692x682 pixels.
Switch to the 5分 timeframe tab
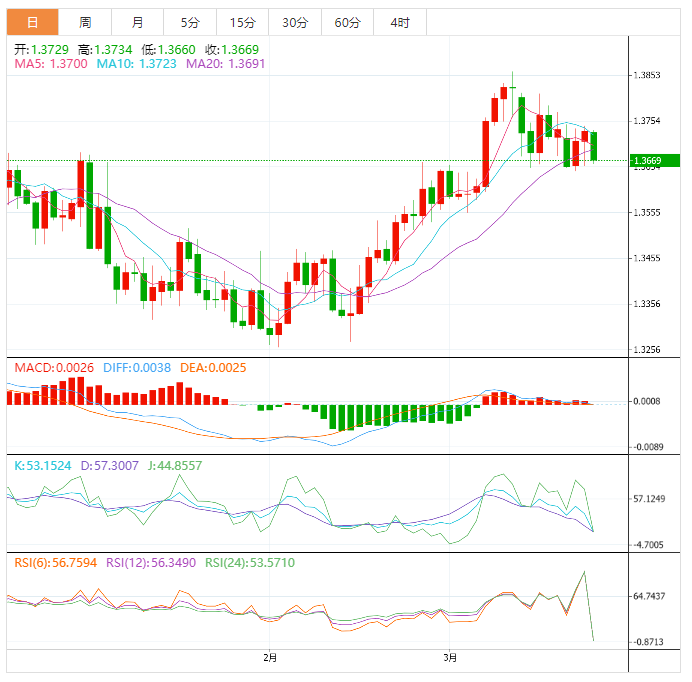(189, 22)
